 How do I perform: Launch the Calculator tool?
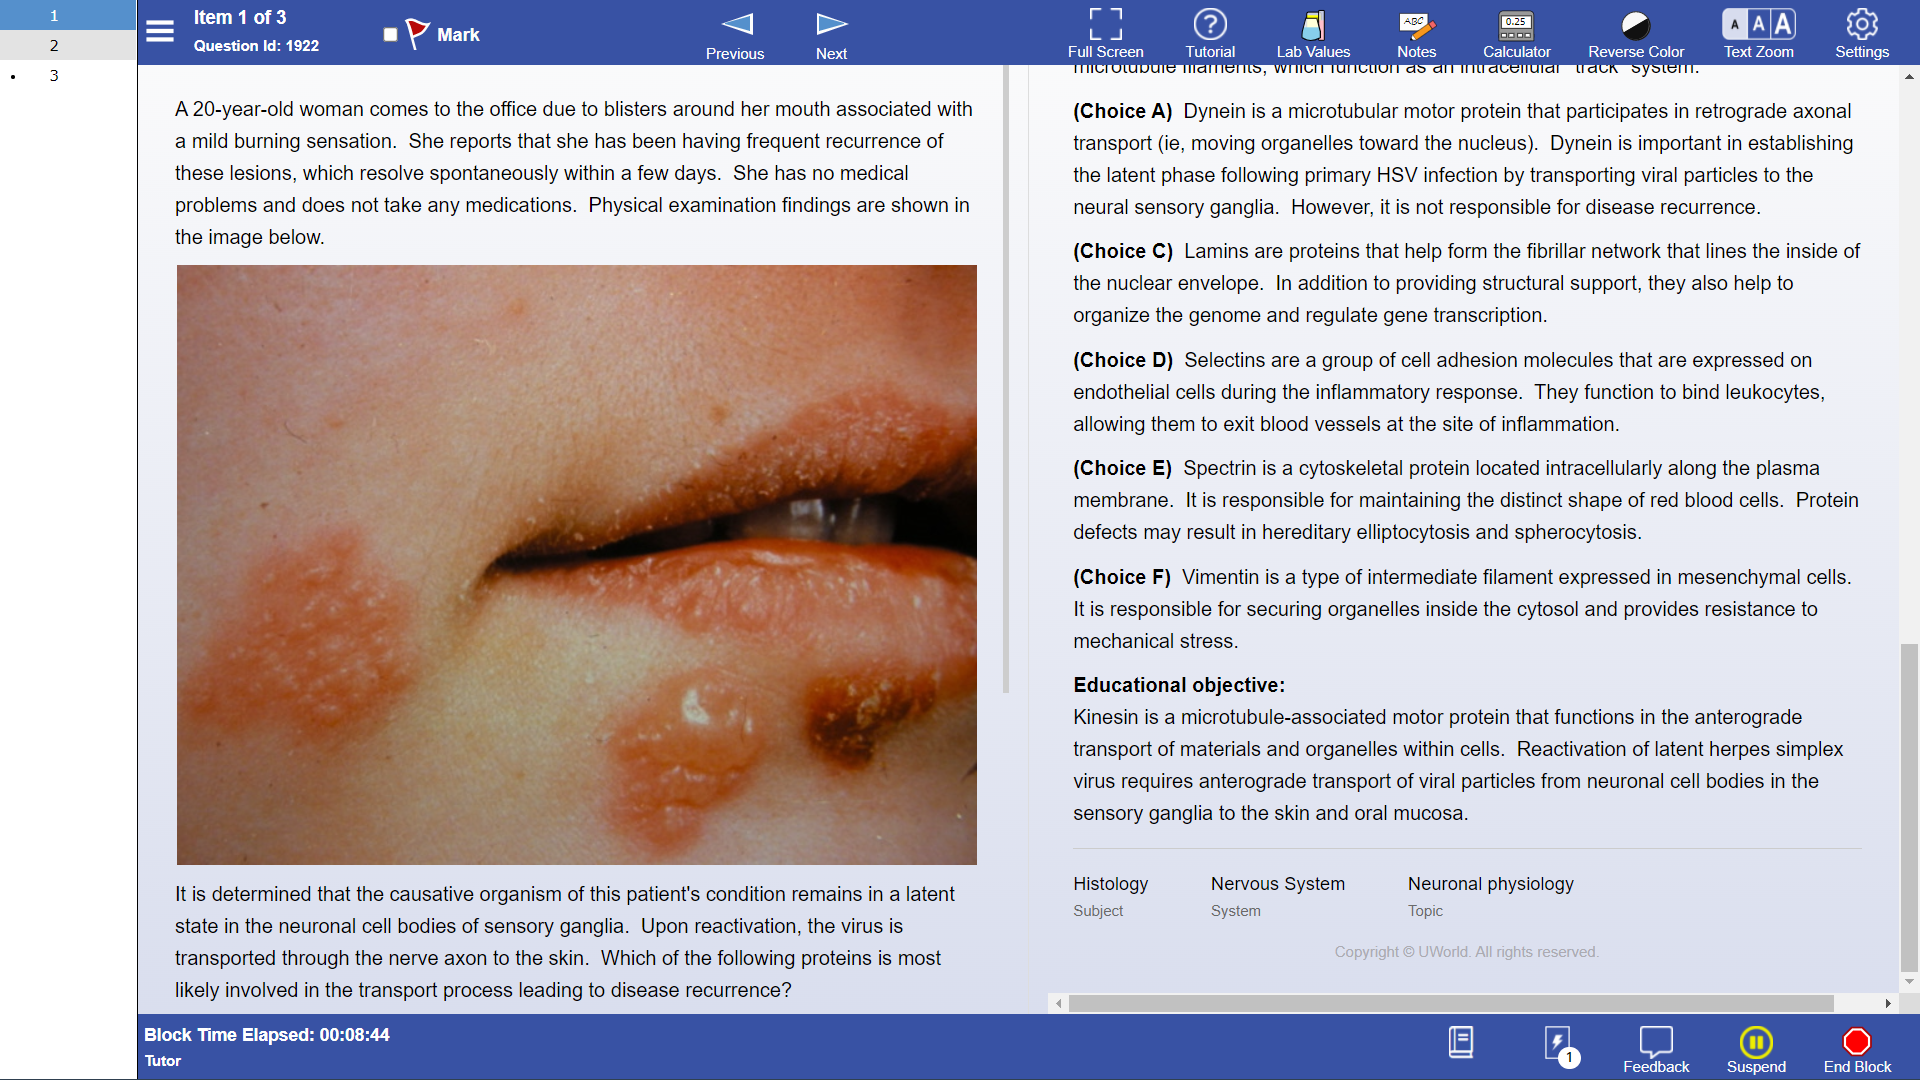pos(1516,33)
